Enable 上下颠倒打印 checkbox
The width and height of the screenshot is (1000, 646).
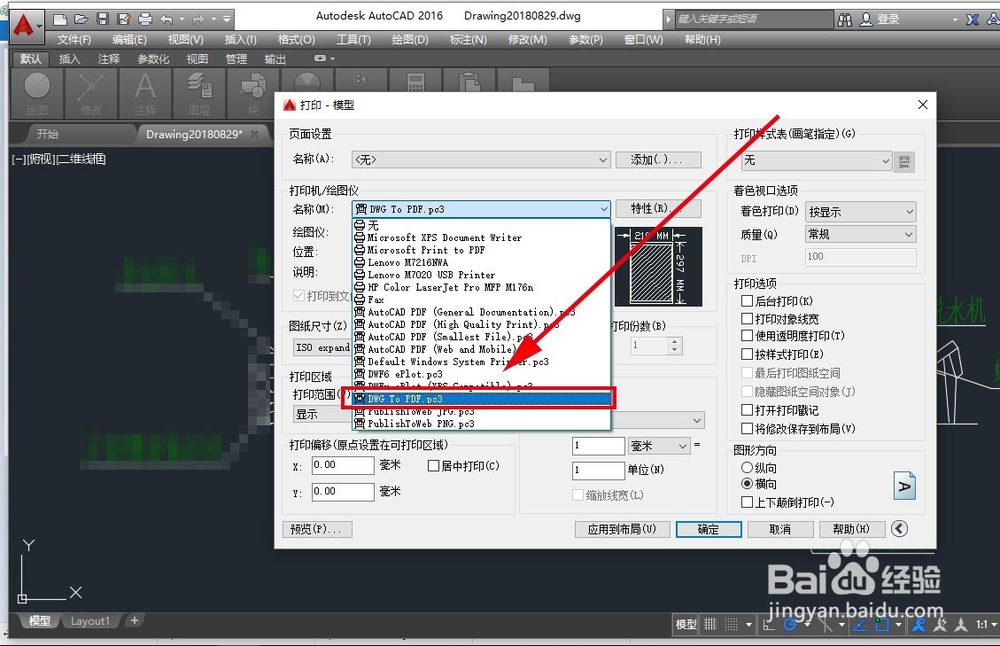click(x=747, y=503)
